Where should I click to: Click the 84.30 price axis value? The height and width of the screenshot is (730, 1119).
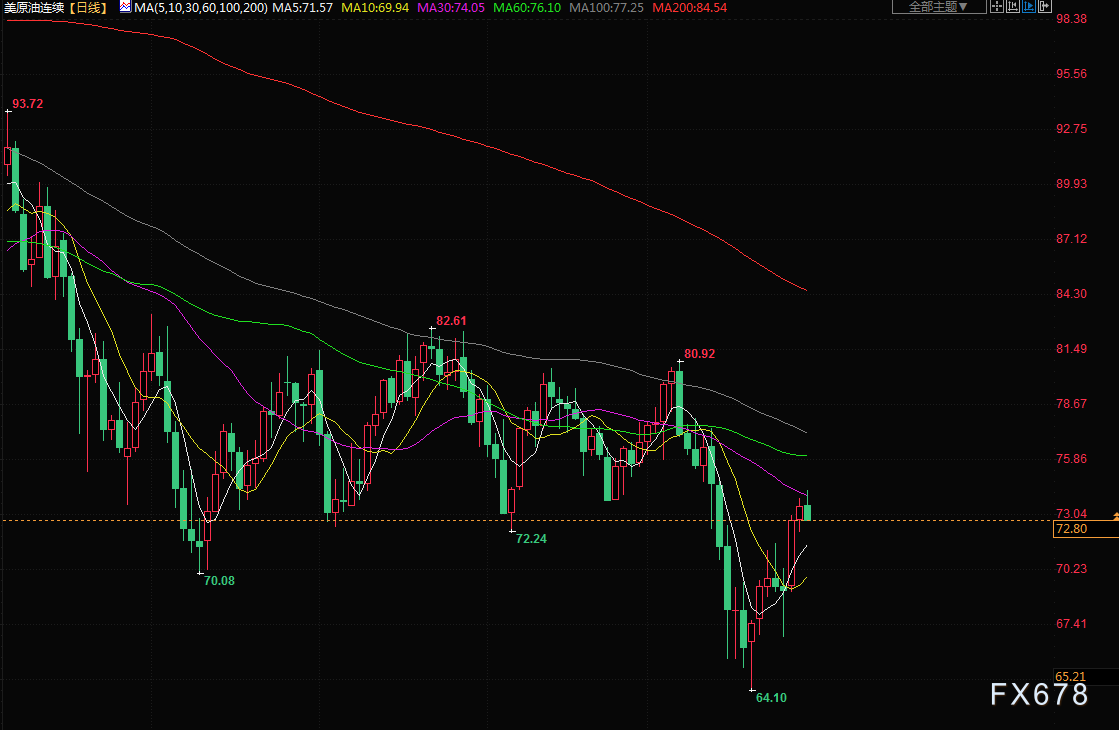(x=1071, y=293)
